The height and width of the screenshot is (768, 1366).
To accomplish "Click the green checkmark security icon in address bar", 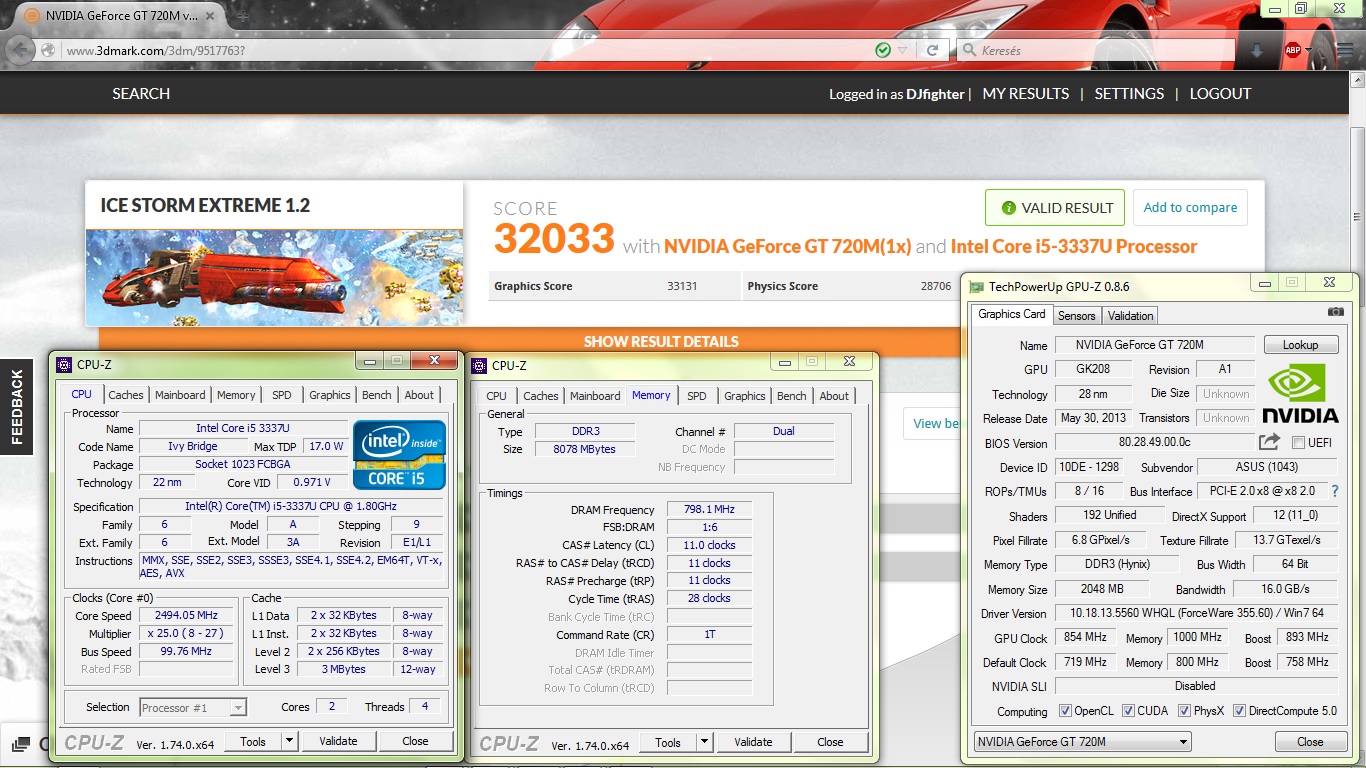I will (883, 50).
